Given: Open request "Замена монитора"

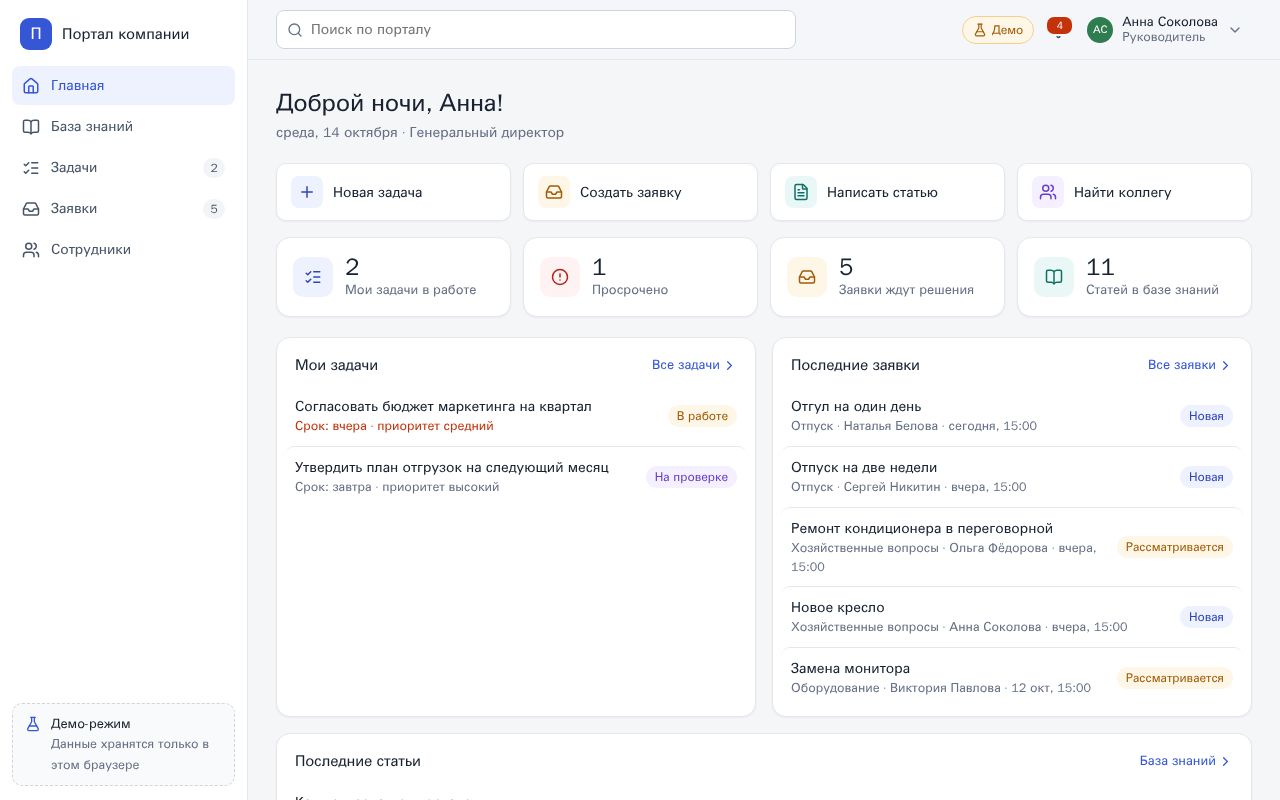Looking at the screenshot, I should click(x=1012, y=678).
